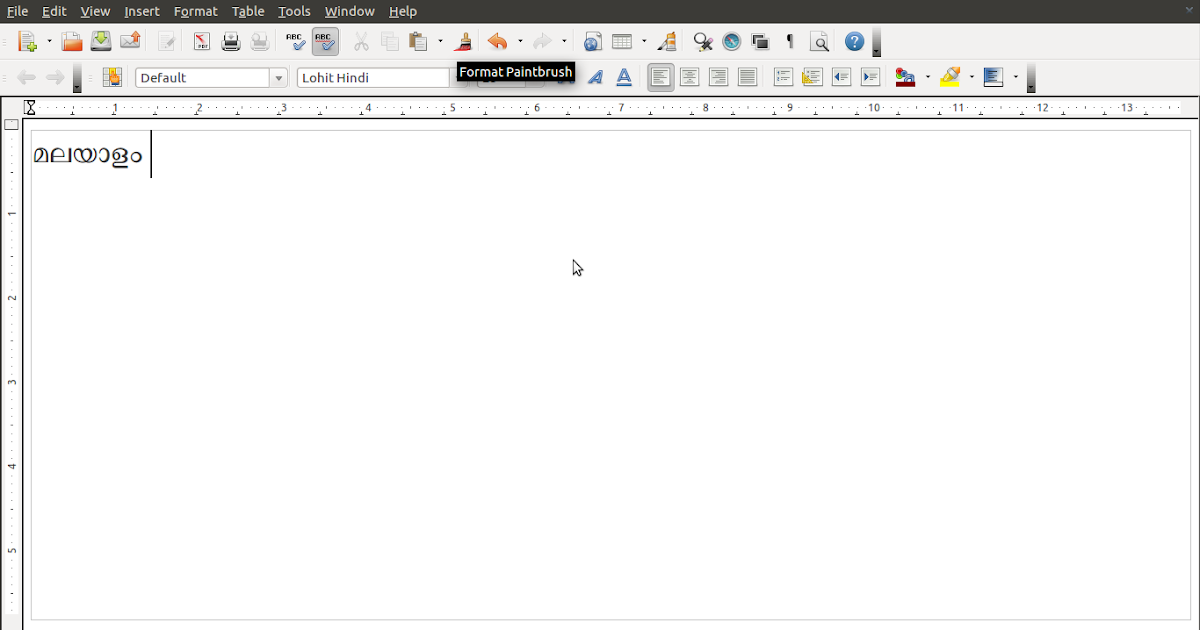
Task: Toggle Nonprinting Characters pilcrow
Action: click(x=790, y=42)
